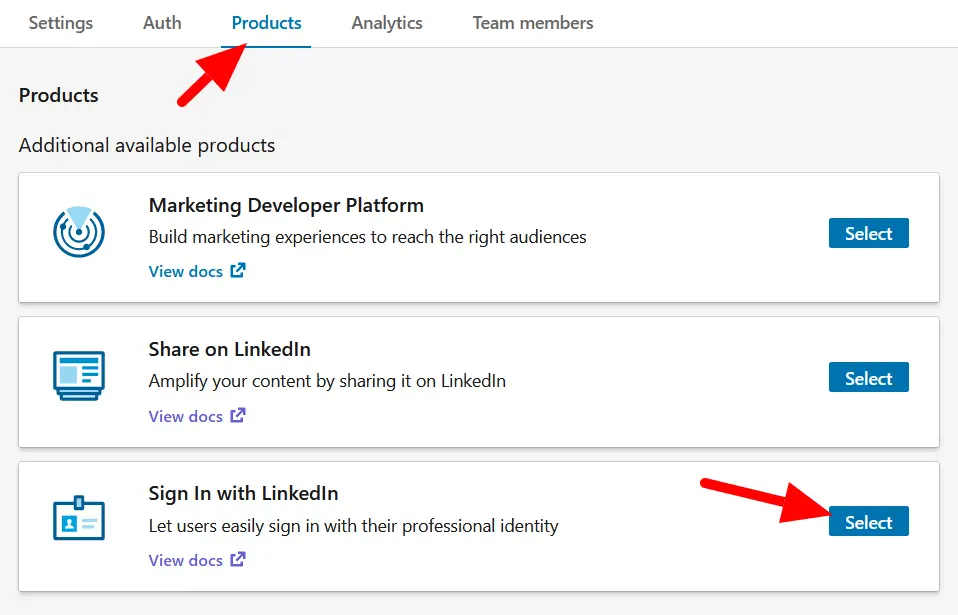Click the Marketing Developer Platform radar icon

click(79, 231)
